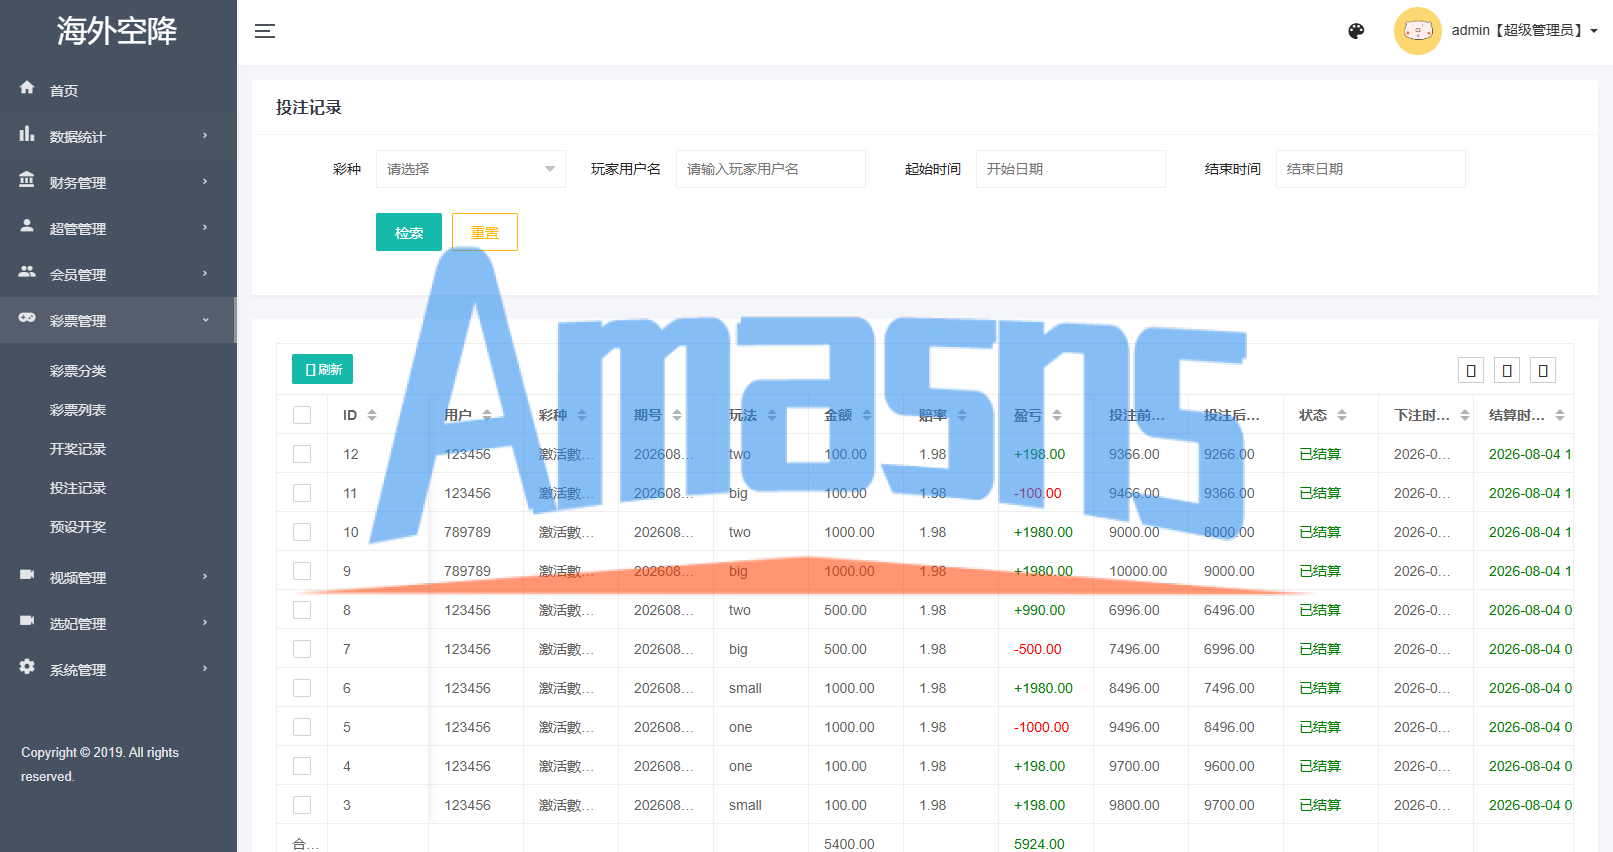Open 彩票列表 submenu item
Image resolution: width=1613 pixels, height=852 pixels.
coord(78,410)
